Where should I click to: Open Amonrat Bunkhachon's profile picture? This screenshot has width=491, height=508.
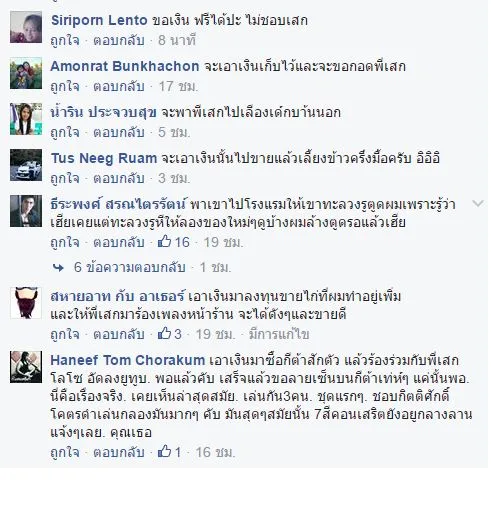[x=26, y=73]
